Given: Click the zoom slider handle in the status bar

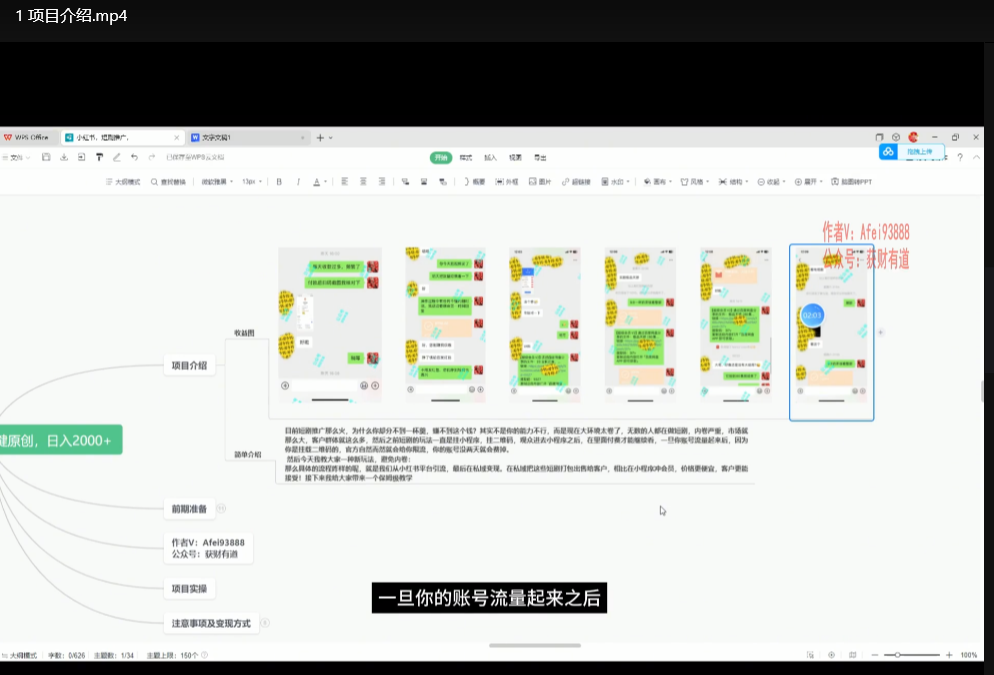Looking at the screenshot, I should click(x=898, y=655).
